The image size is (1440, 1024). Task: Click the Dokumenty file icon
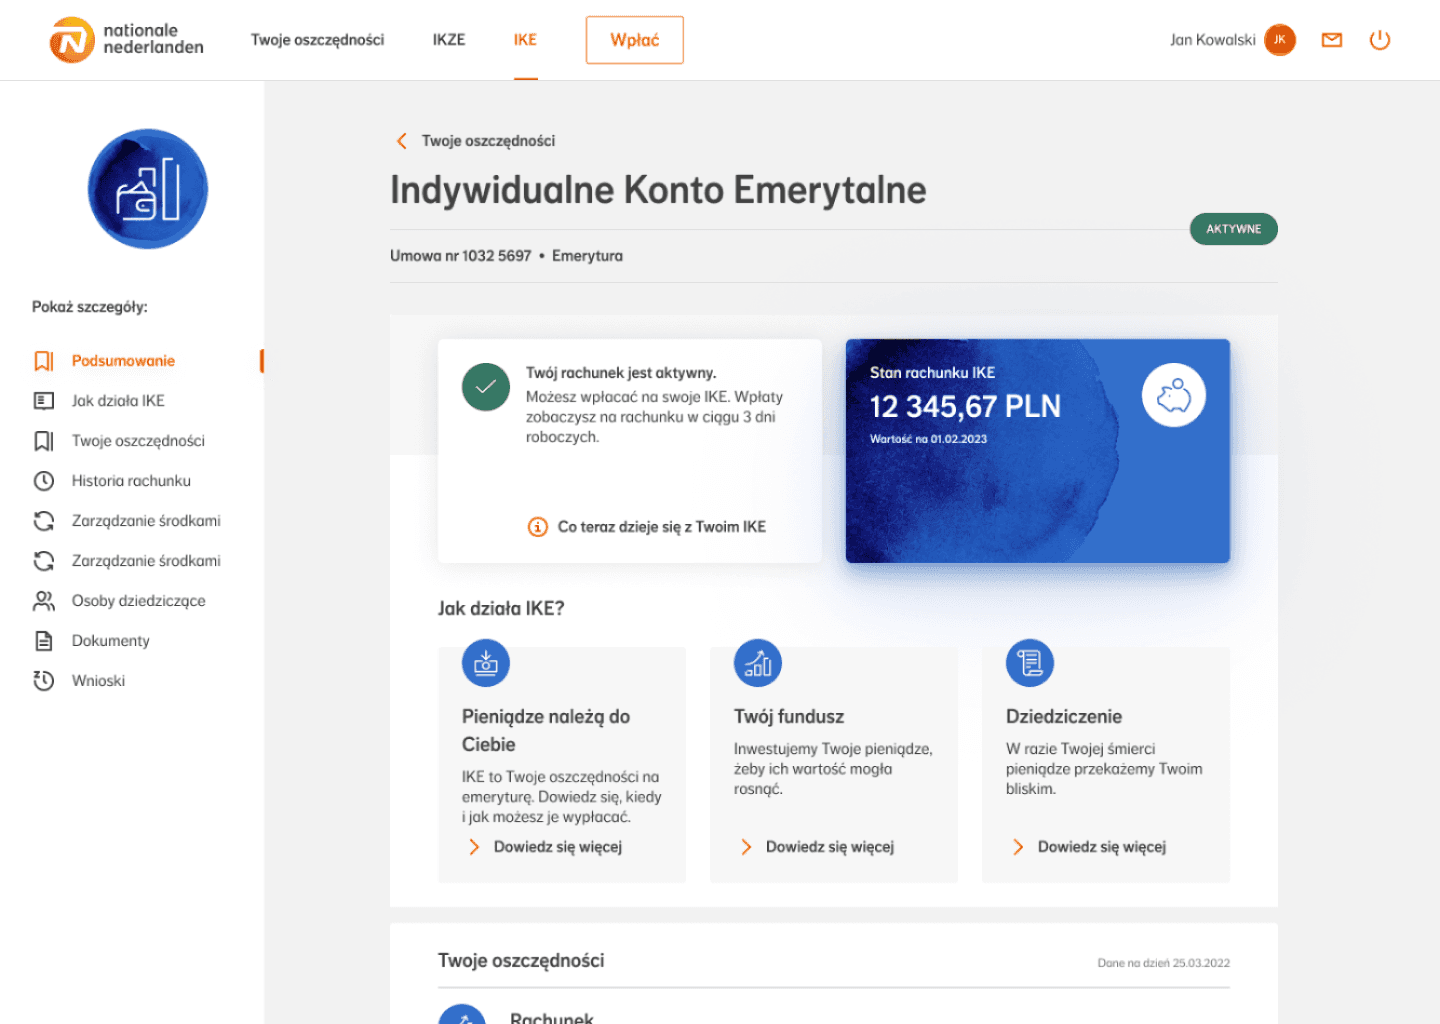[x=44, y=641]
